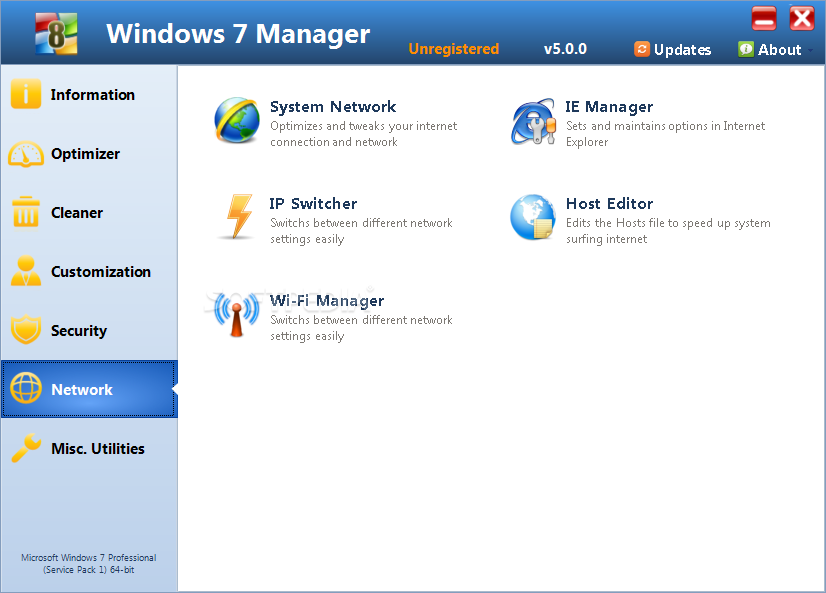Switch to the Cleaner tab
This screenshot has width=826, height=593.
pos(89,212)
